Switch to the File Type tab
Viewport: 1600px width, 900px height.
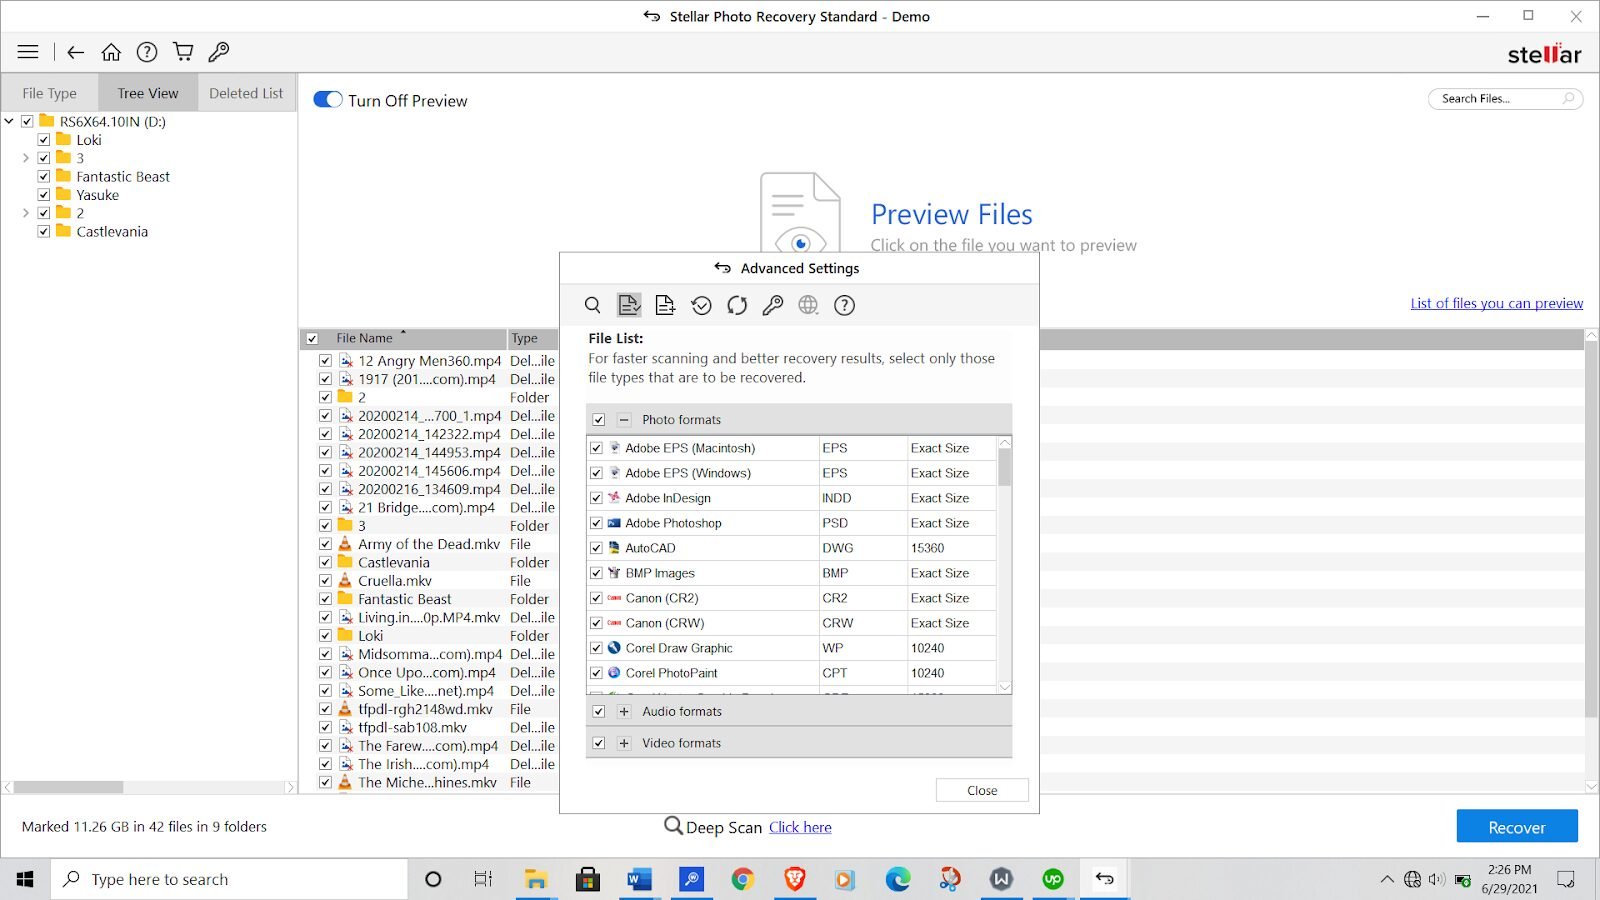tap(49, 93)
